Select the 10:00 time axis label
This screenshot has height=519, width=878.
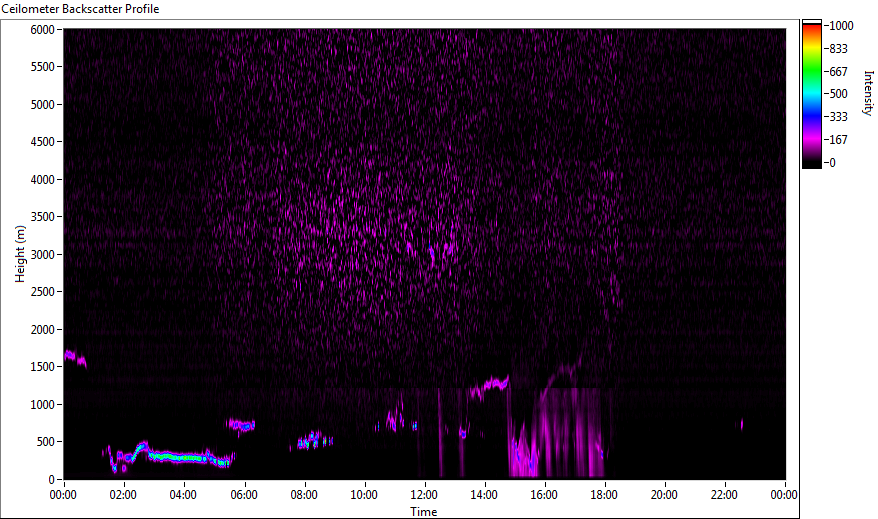(x=364, y=495)
